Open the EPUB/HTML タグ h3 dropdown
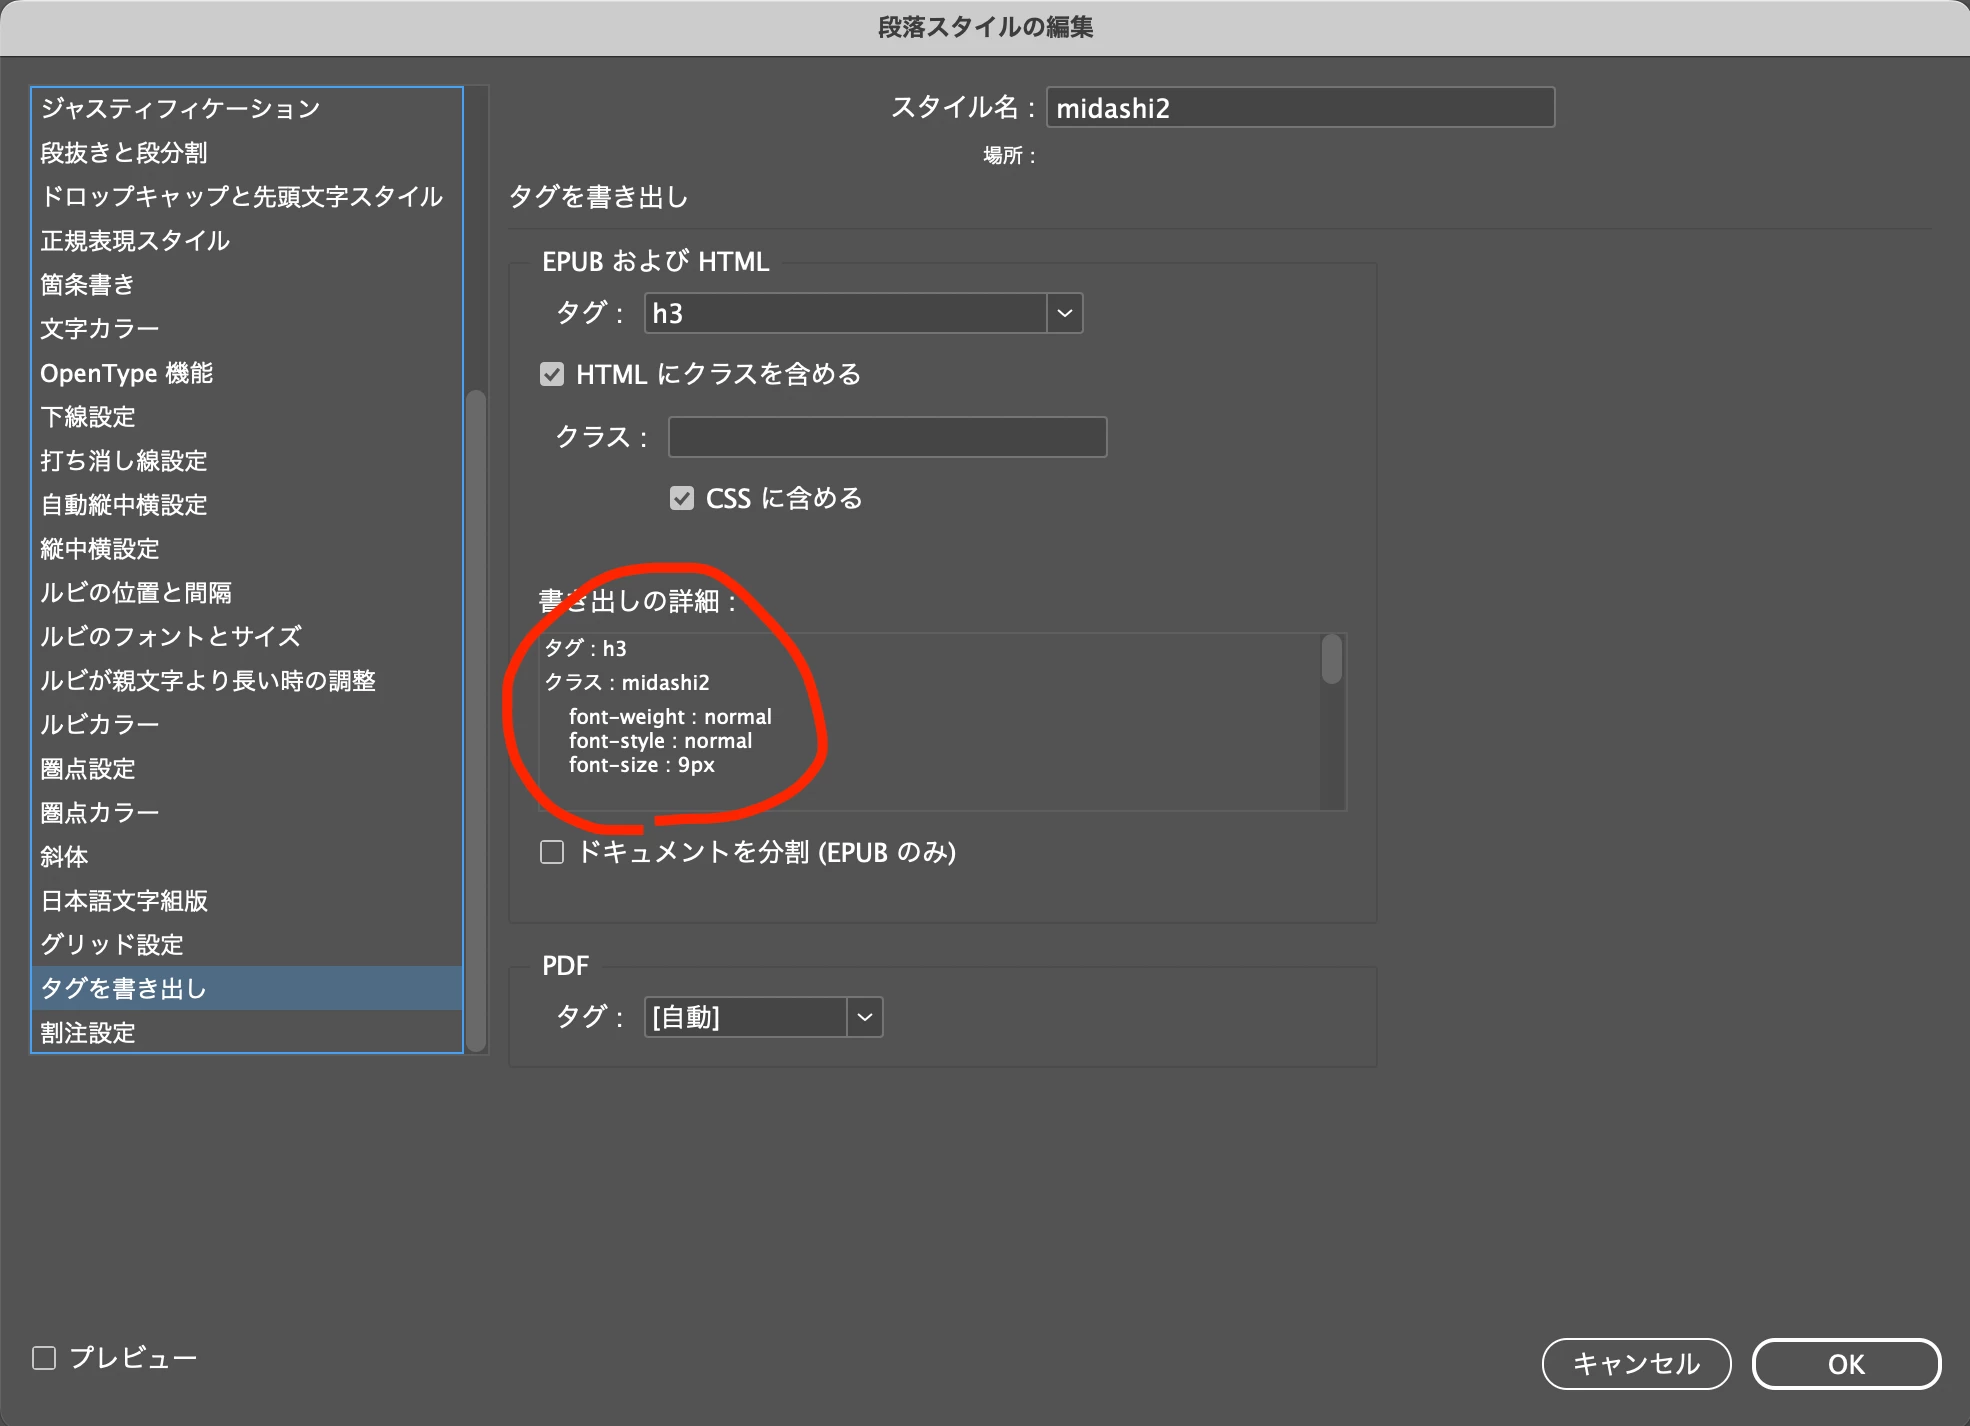Screen dimensions: 1970x1426 pyautogui.click(x=1064, y=313)
